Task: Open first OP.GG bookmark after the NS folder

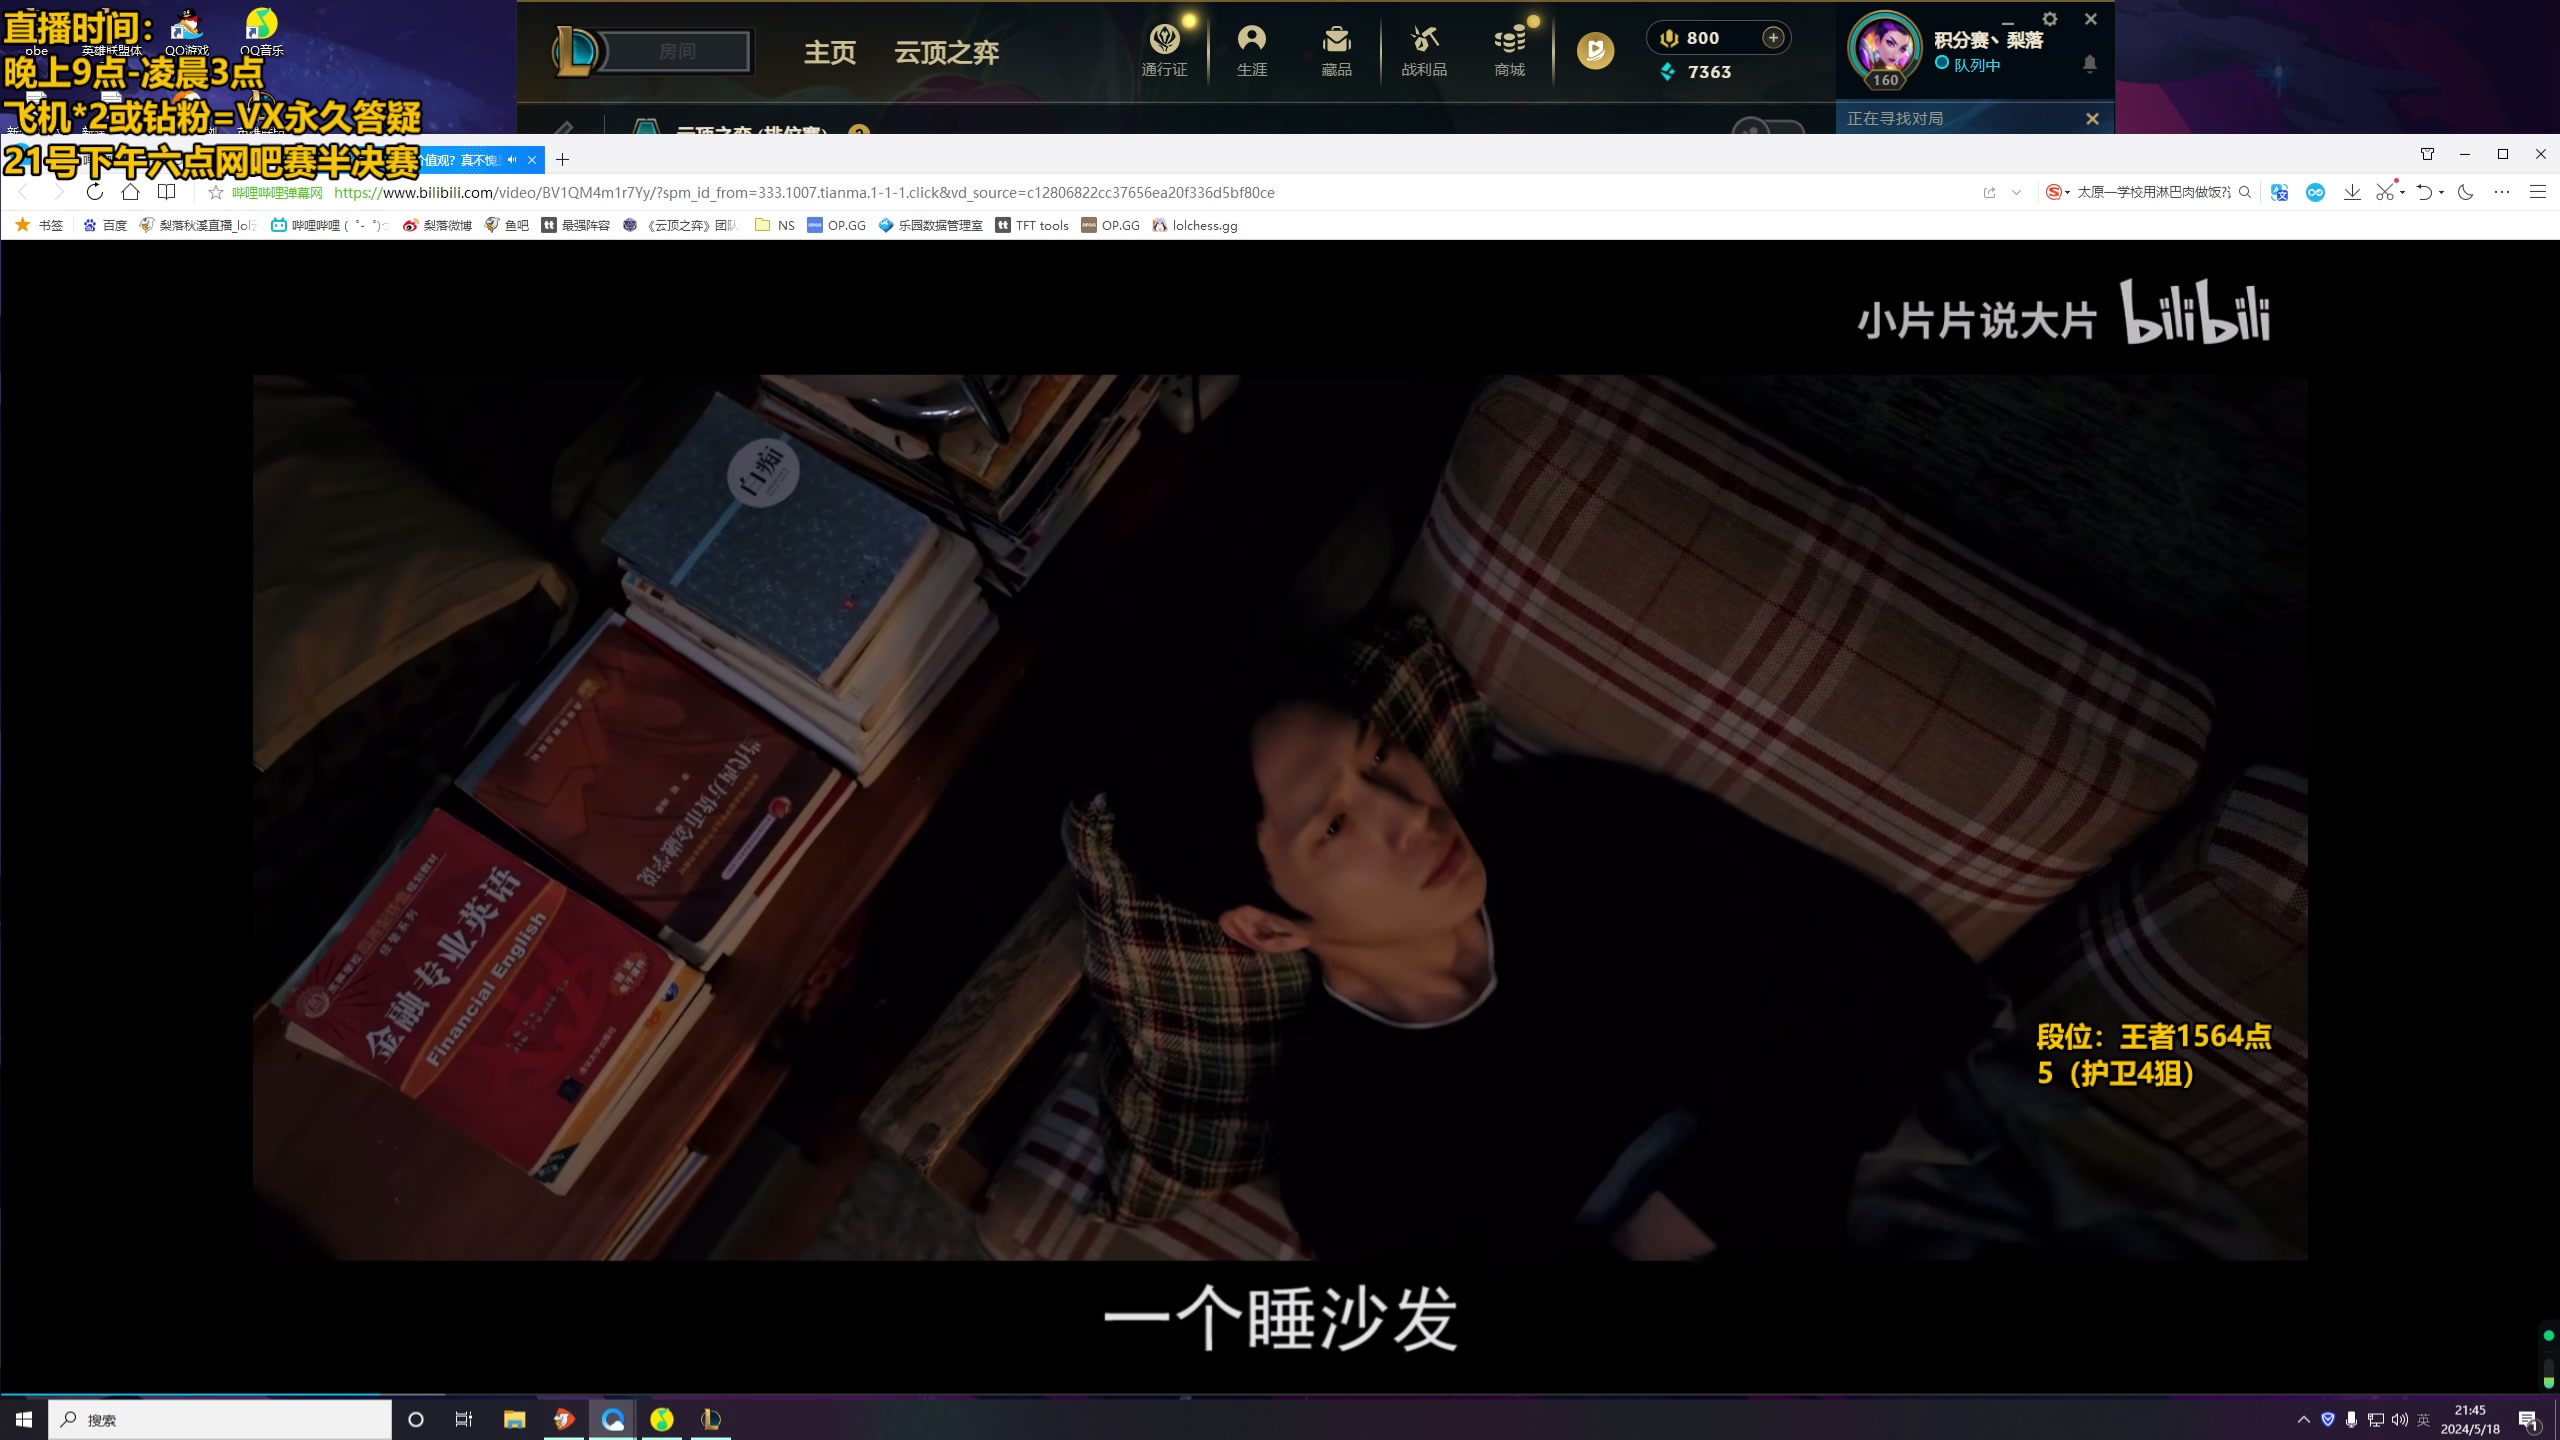Action: point(836,225)
